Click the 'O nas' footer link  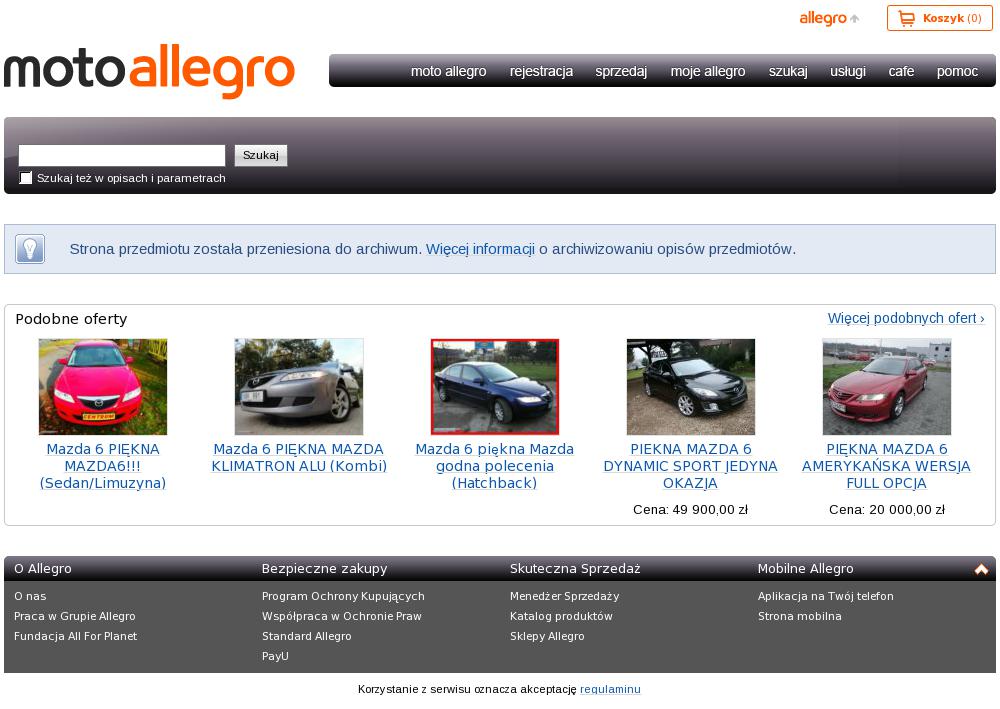[x=30, y=597]
